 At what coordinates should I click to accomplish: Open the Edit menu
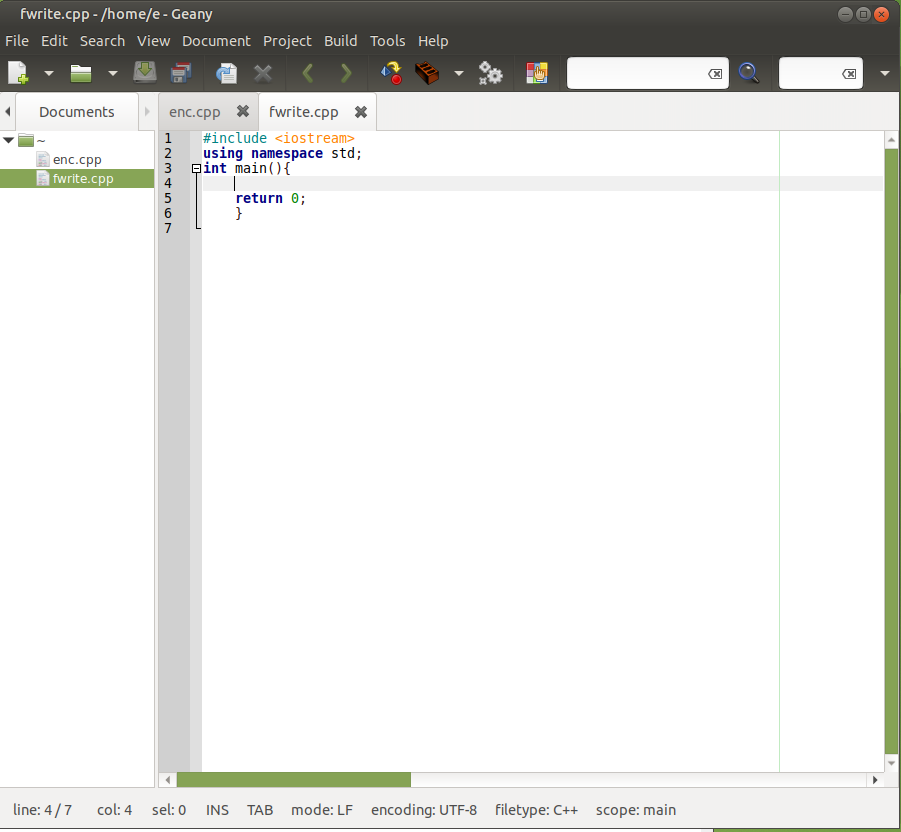pyautogui.click(x=54, y=41)
